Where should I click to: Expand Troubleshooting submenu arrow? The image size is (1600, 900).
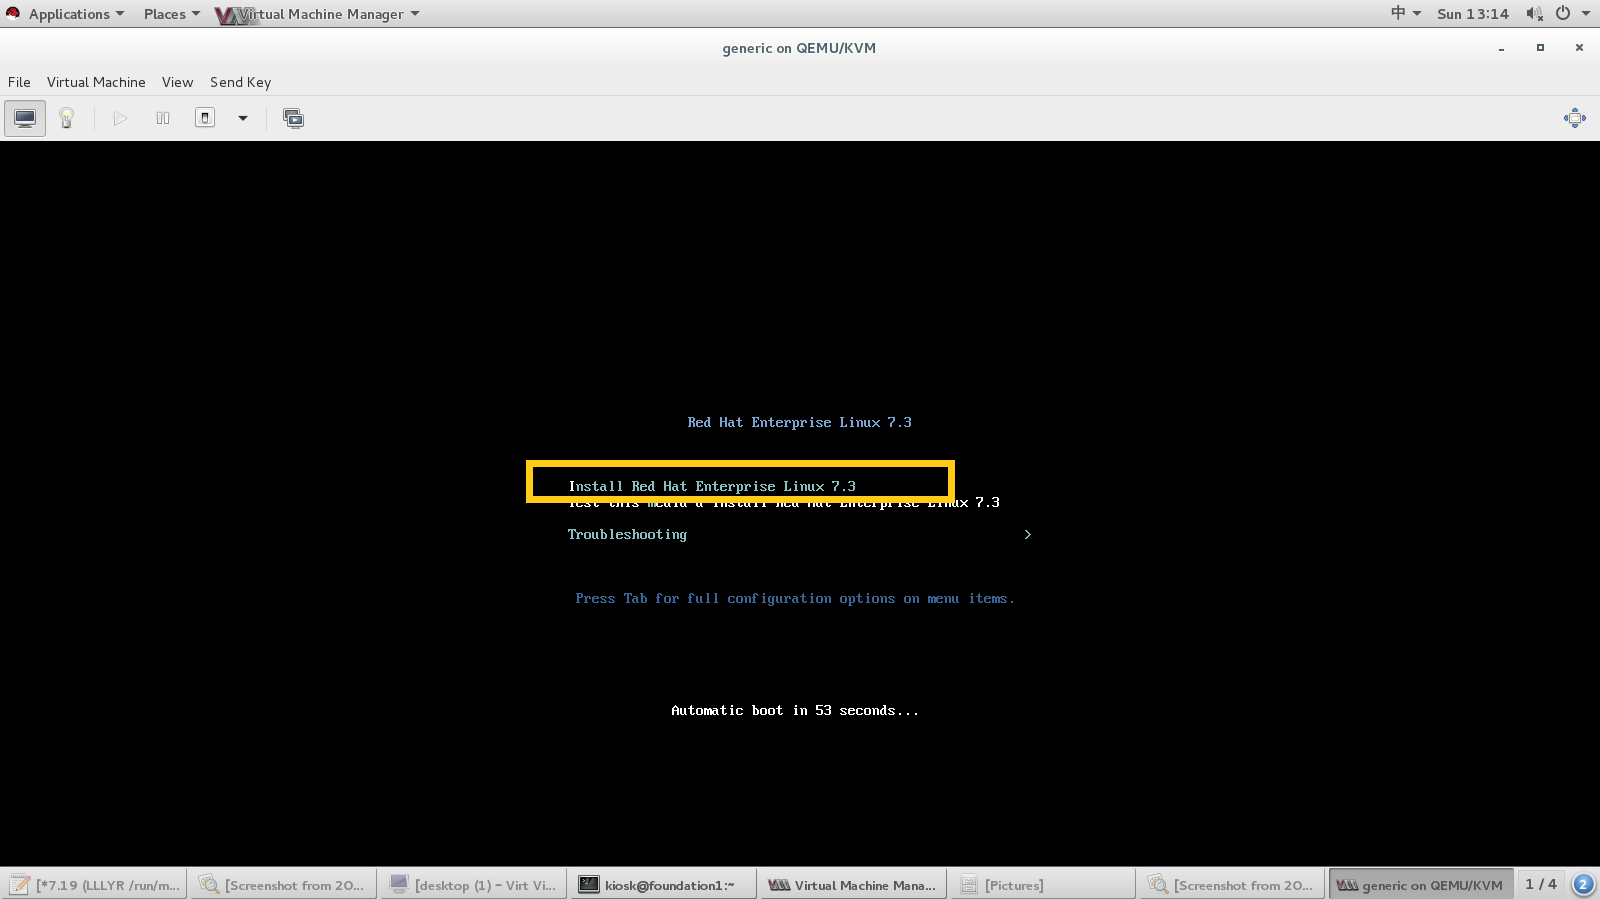[1027, 534]
